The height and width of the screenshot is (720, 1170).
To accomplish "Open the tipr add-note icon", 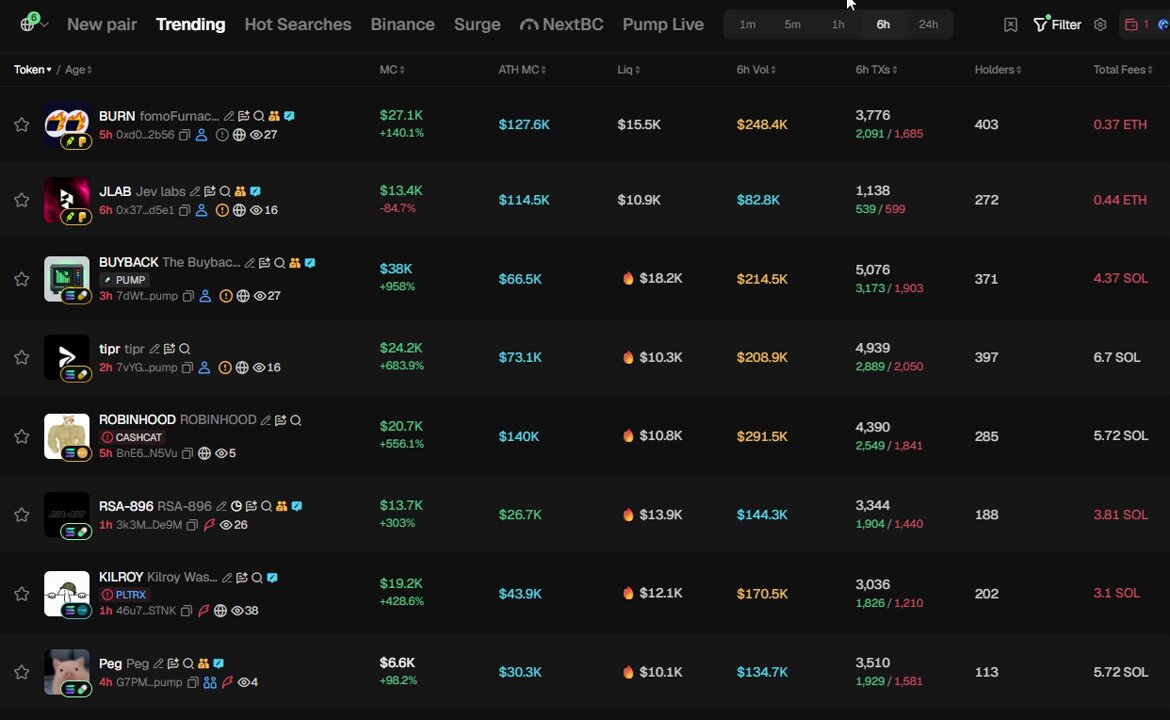I will pos(169,349).
